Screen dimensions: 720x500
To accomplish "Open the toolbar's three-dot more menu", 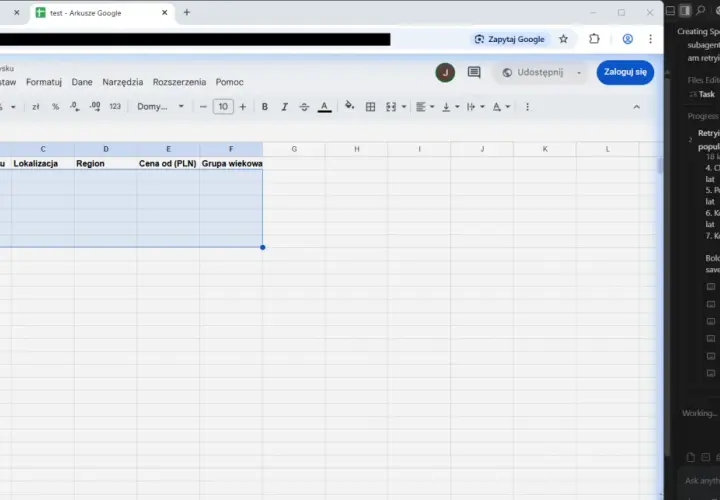I will click(527, 107).
